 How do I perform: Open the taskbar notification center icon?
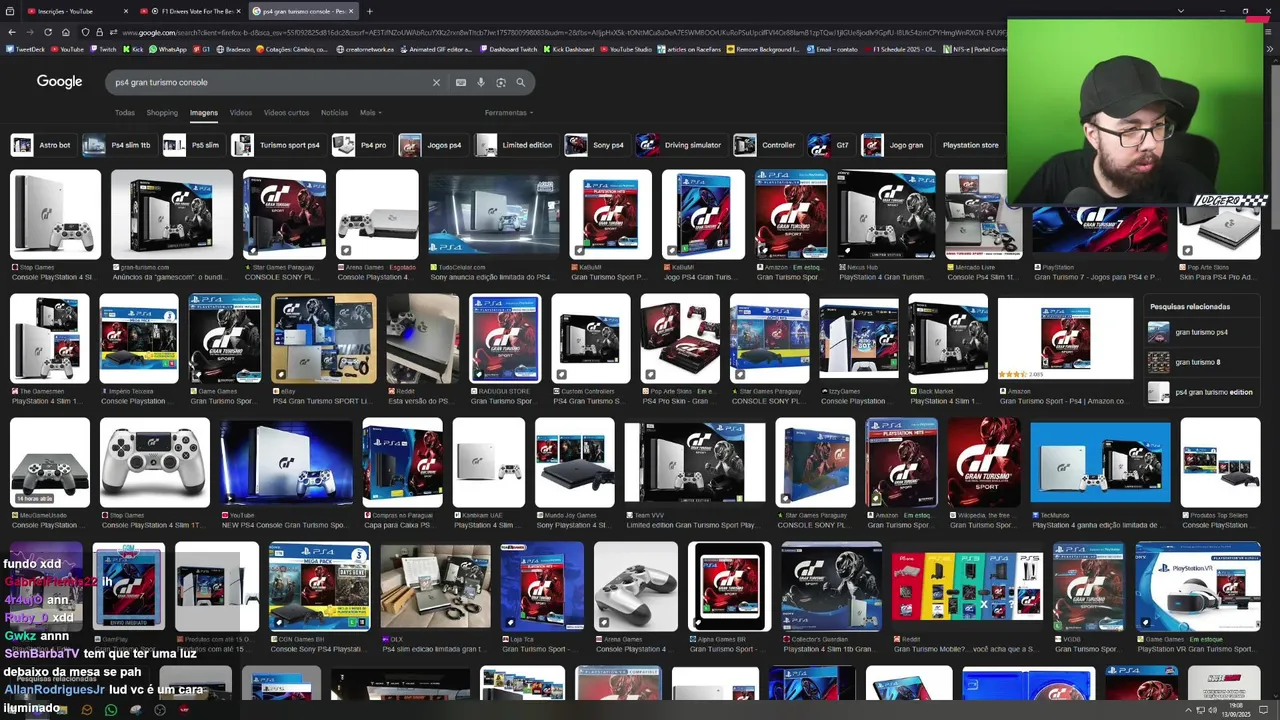pyautogui.click(x=1264, y=710)
